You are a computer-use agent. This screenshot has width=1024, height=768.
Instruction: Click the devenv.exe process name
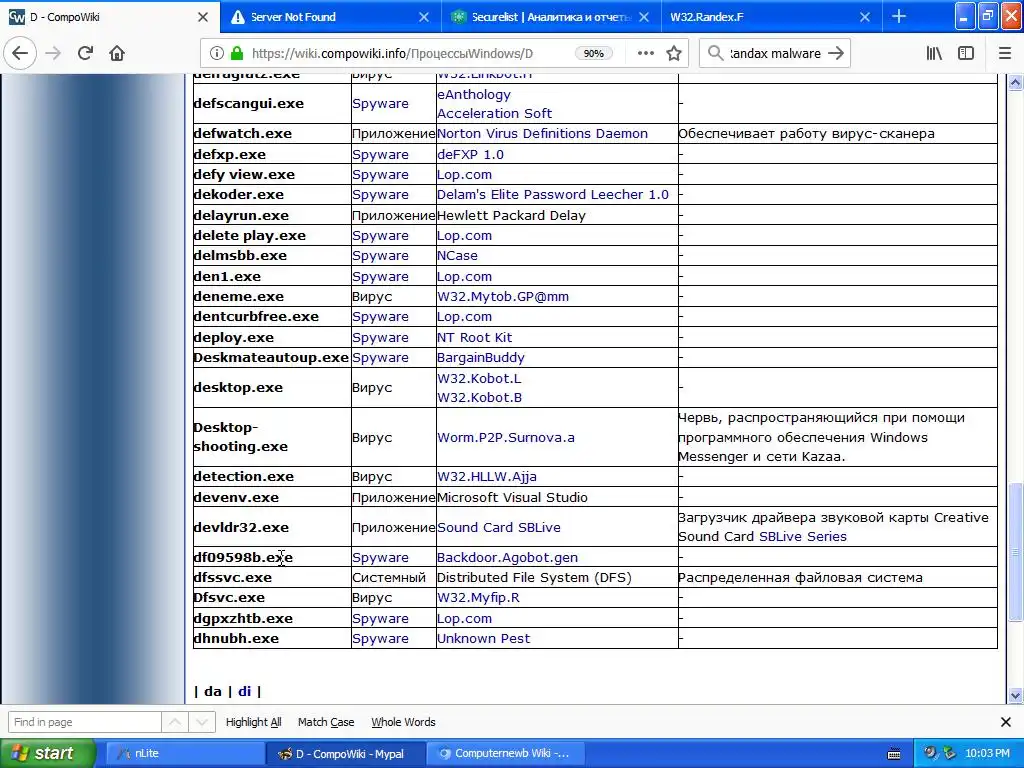point(236,497)
